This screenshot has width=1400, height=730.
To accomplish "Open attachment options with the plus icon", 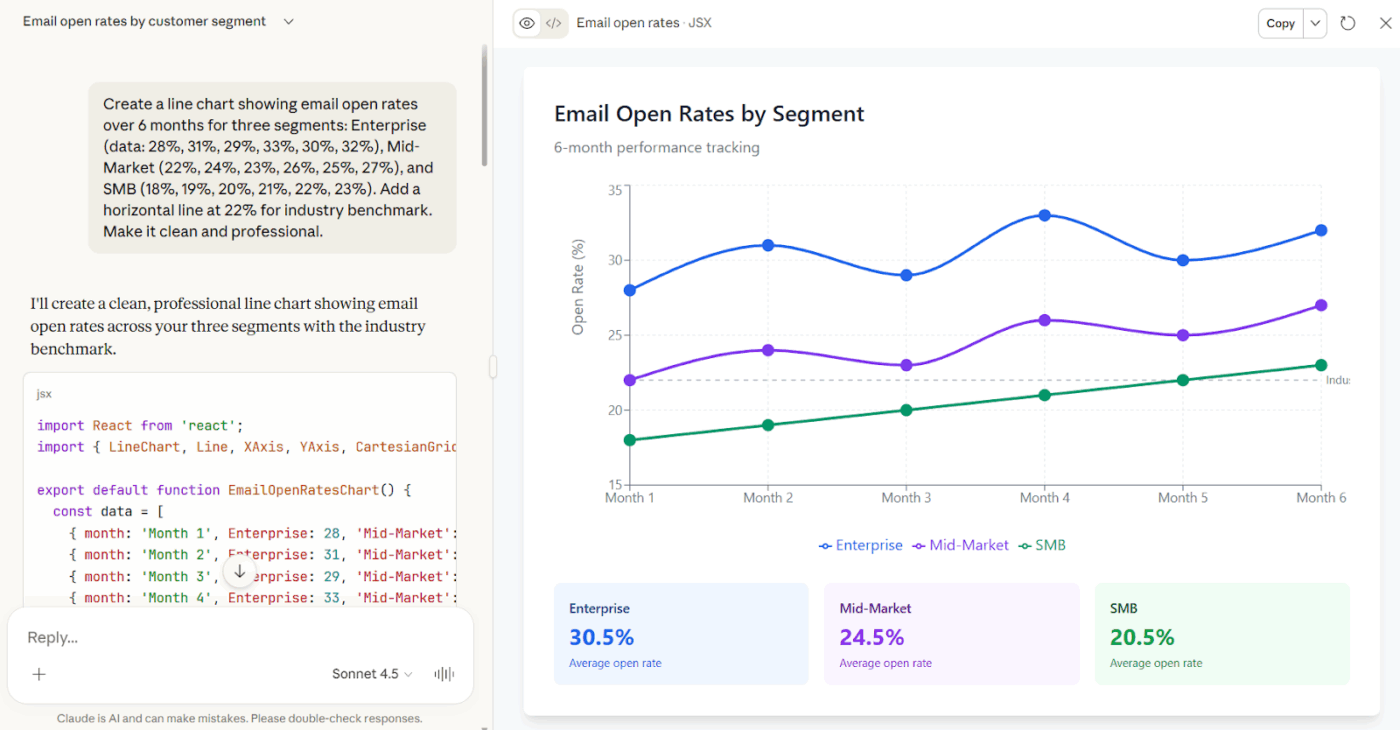I will (x=38, y=674).
